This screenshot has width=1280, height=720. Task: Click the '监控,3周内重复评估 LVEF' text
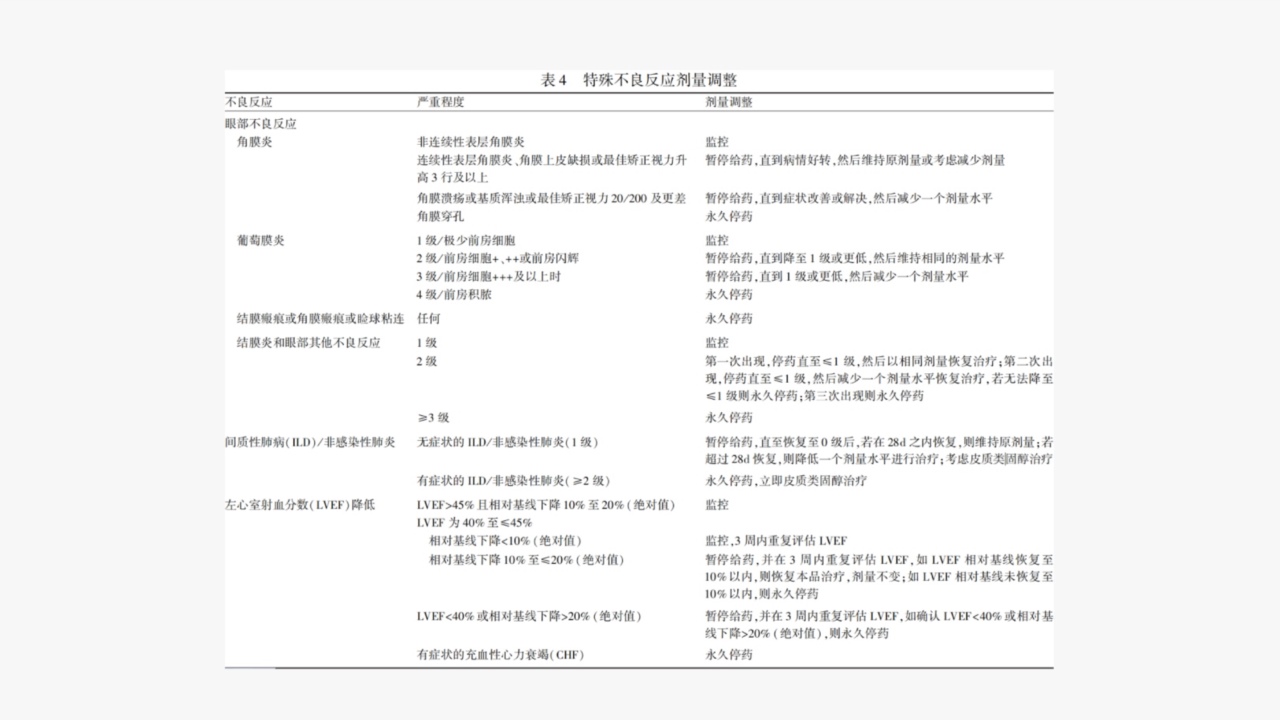tap(776, 541)
